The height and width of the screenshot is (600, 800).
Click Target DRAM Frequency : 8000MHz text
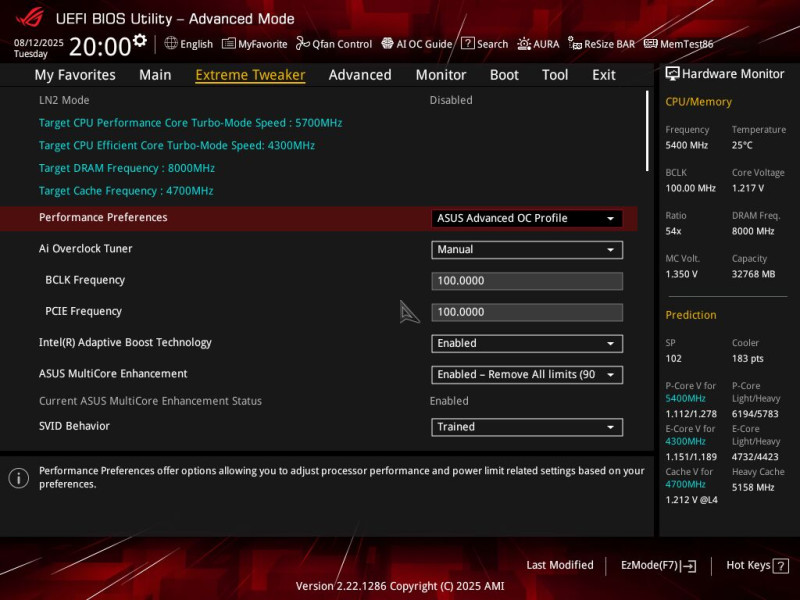pyautogui.click(x=127, y=168)
